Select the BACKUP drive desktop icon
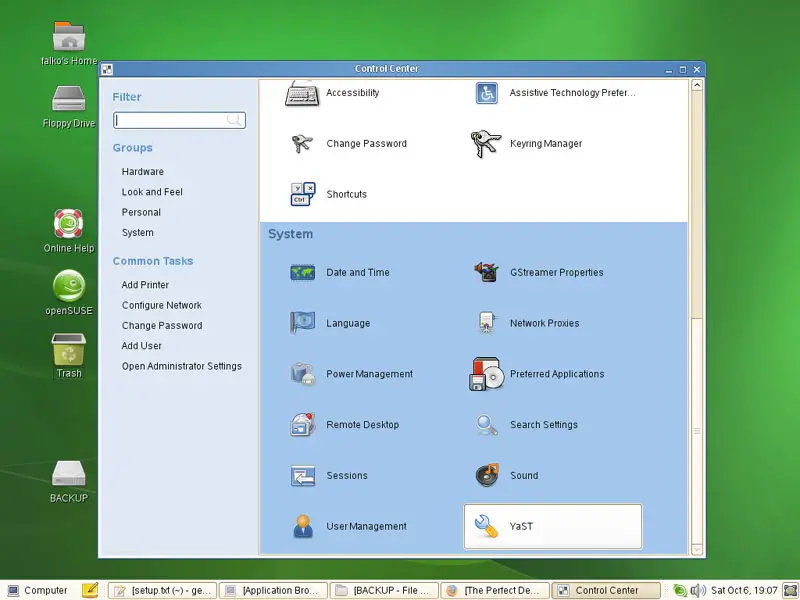 click(x=69, y=473)
